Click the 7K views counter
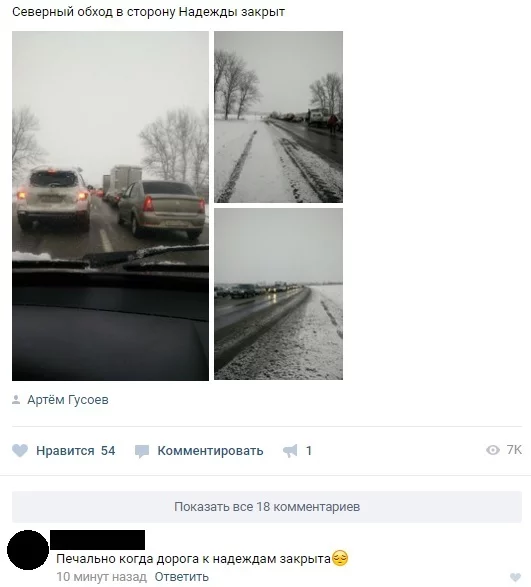Image resolution: width=531 pixels, height=587 pixels. [514, 450]
